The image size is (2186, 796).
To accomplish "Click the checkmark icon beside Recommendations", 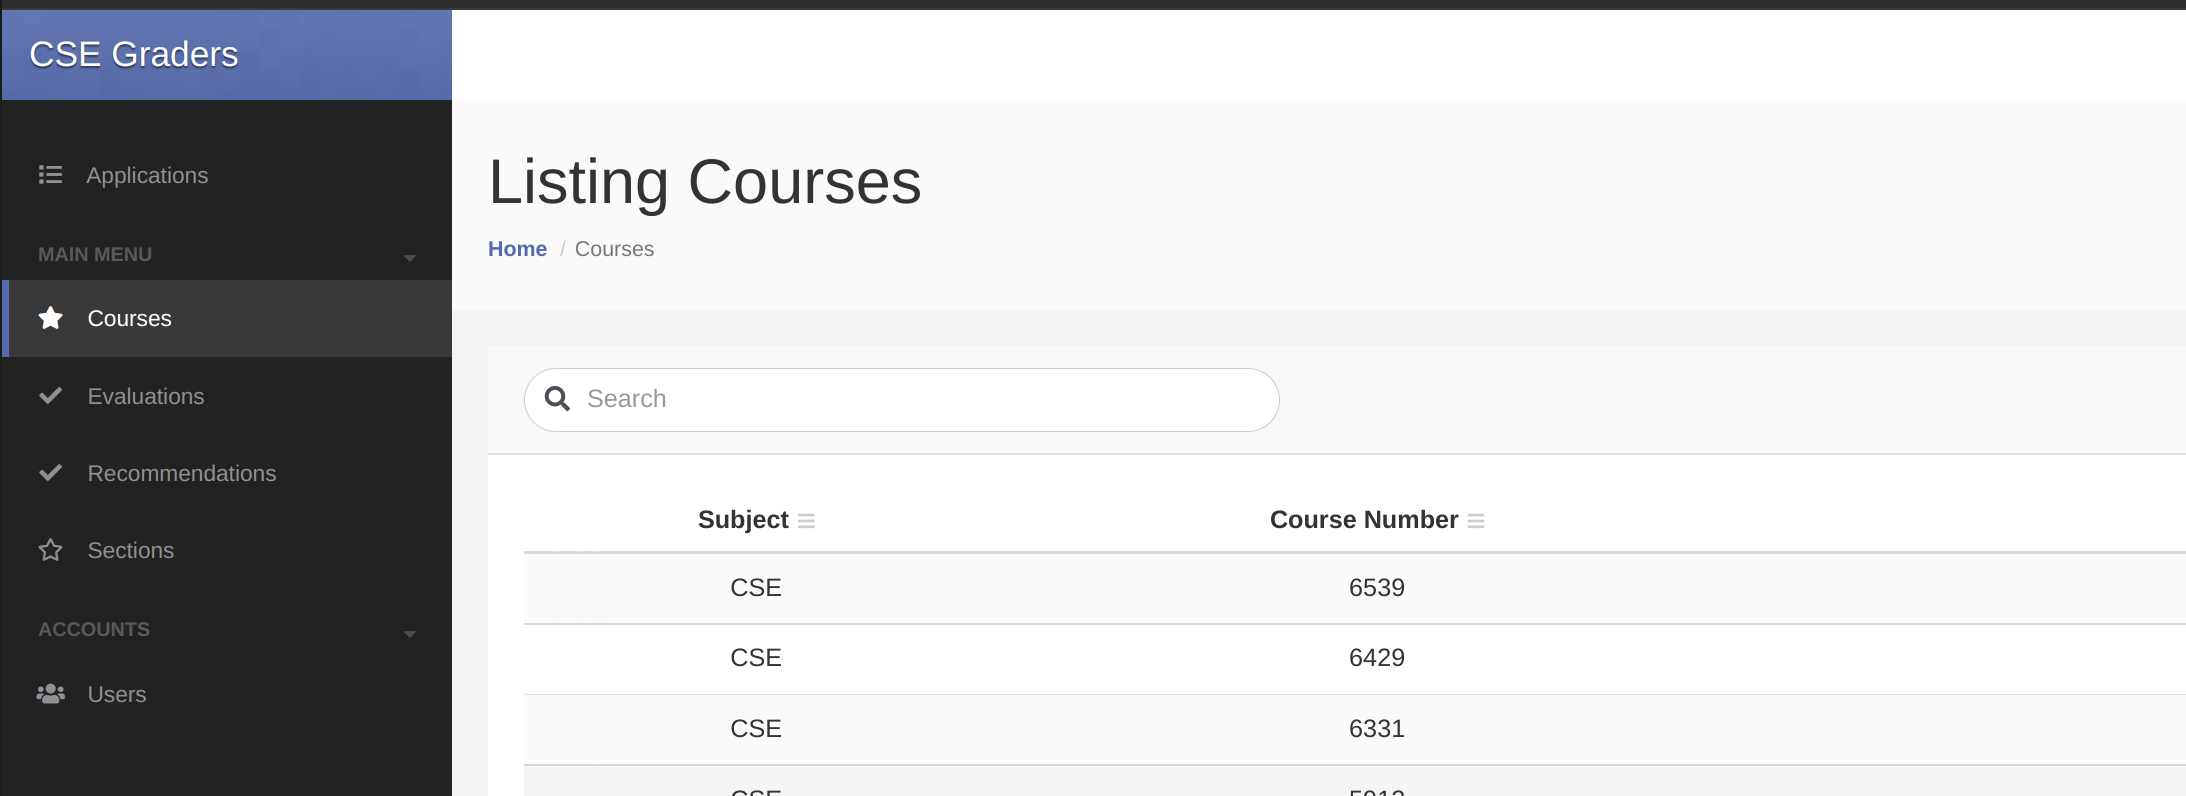I will pyautogui.click(x=50, y=473).
